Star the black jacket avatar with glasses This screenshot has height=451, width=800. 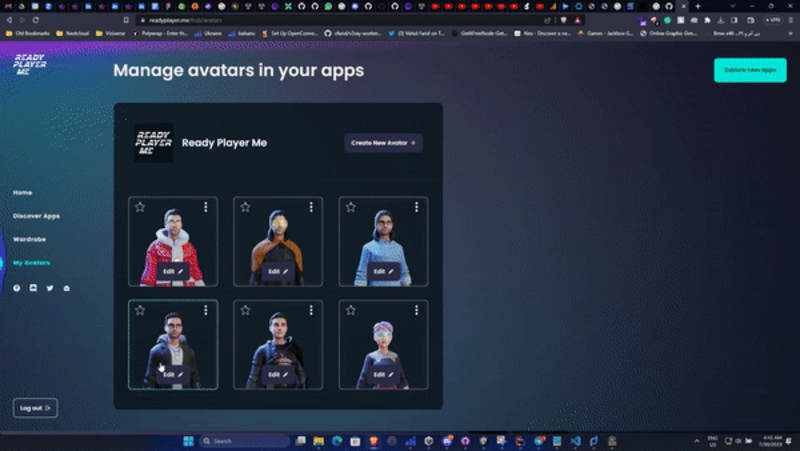[x=140, y=310]
